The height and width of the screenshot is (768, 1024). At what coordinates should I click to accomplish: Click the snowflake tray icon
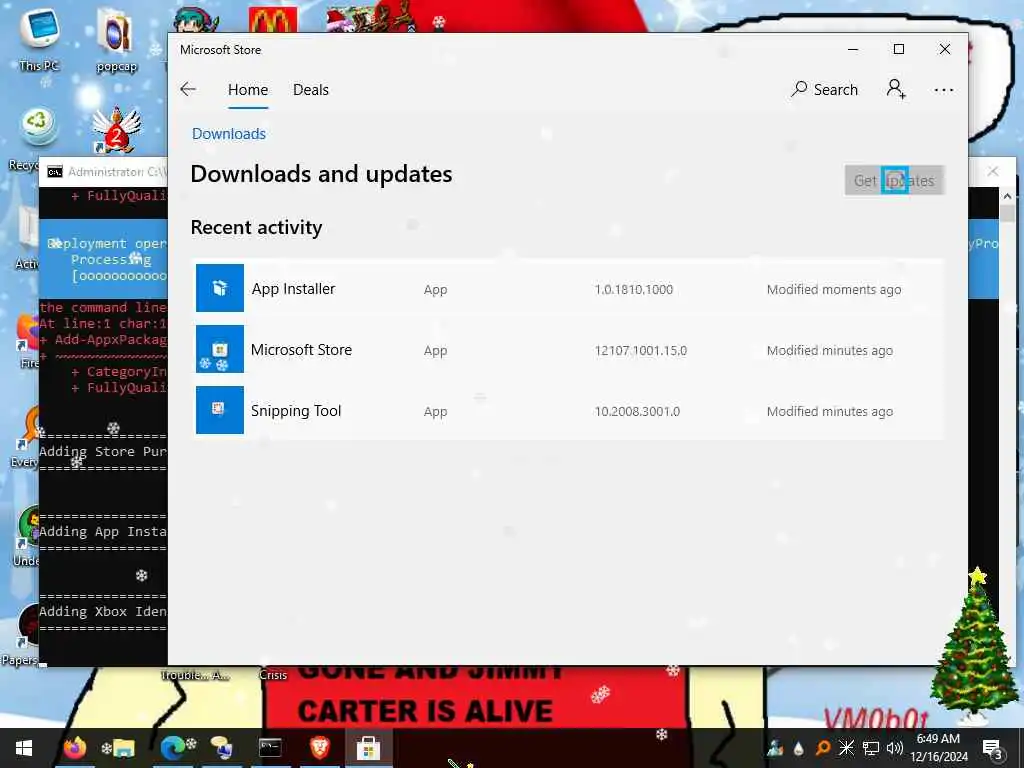(846, 748)
